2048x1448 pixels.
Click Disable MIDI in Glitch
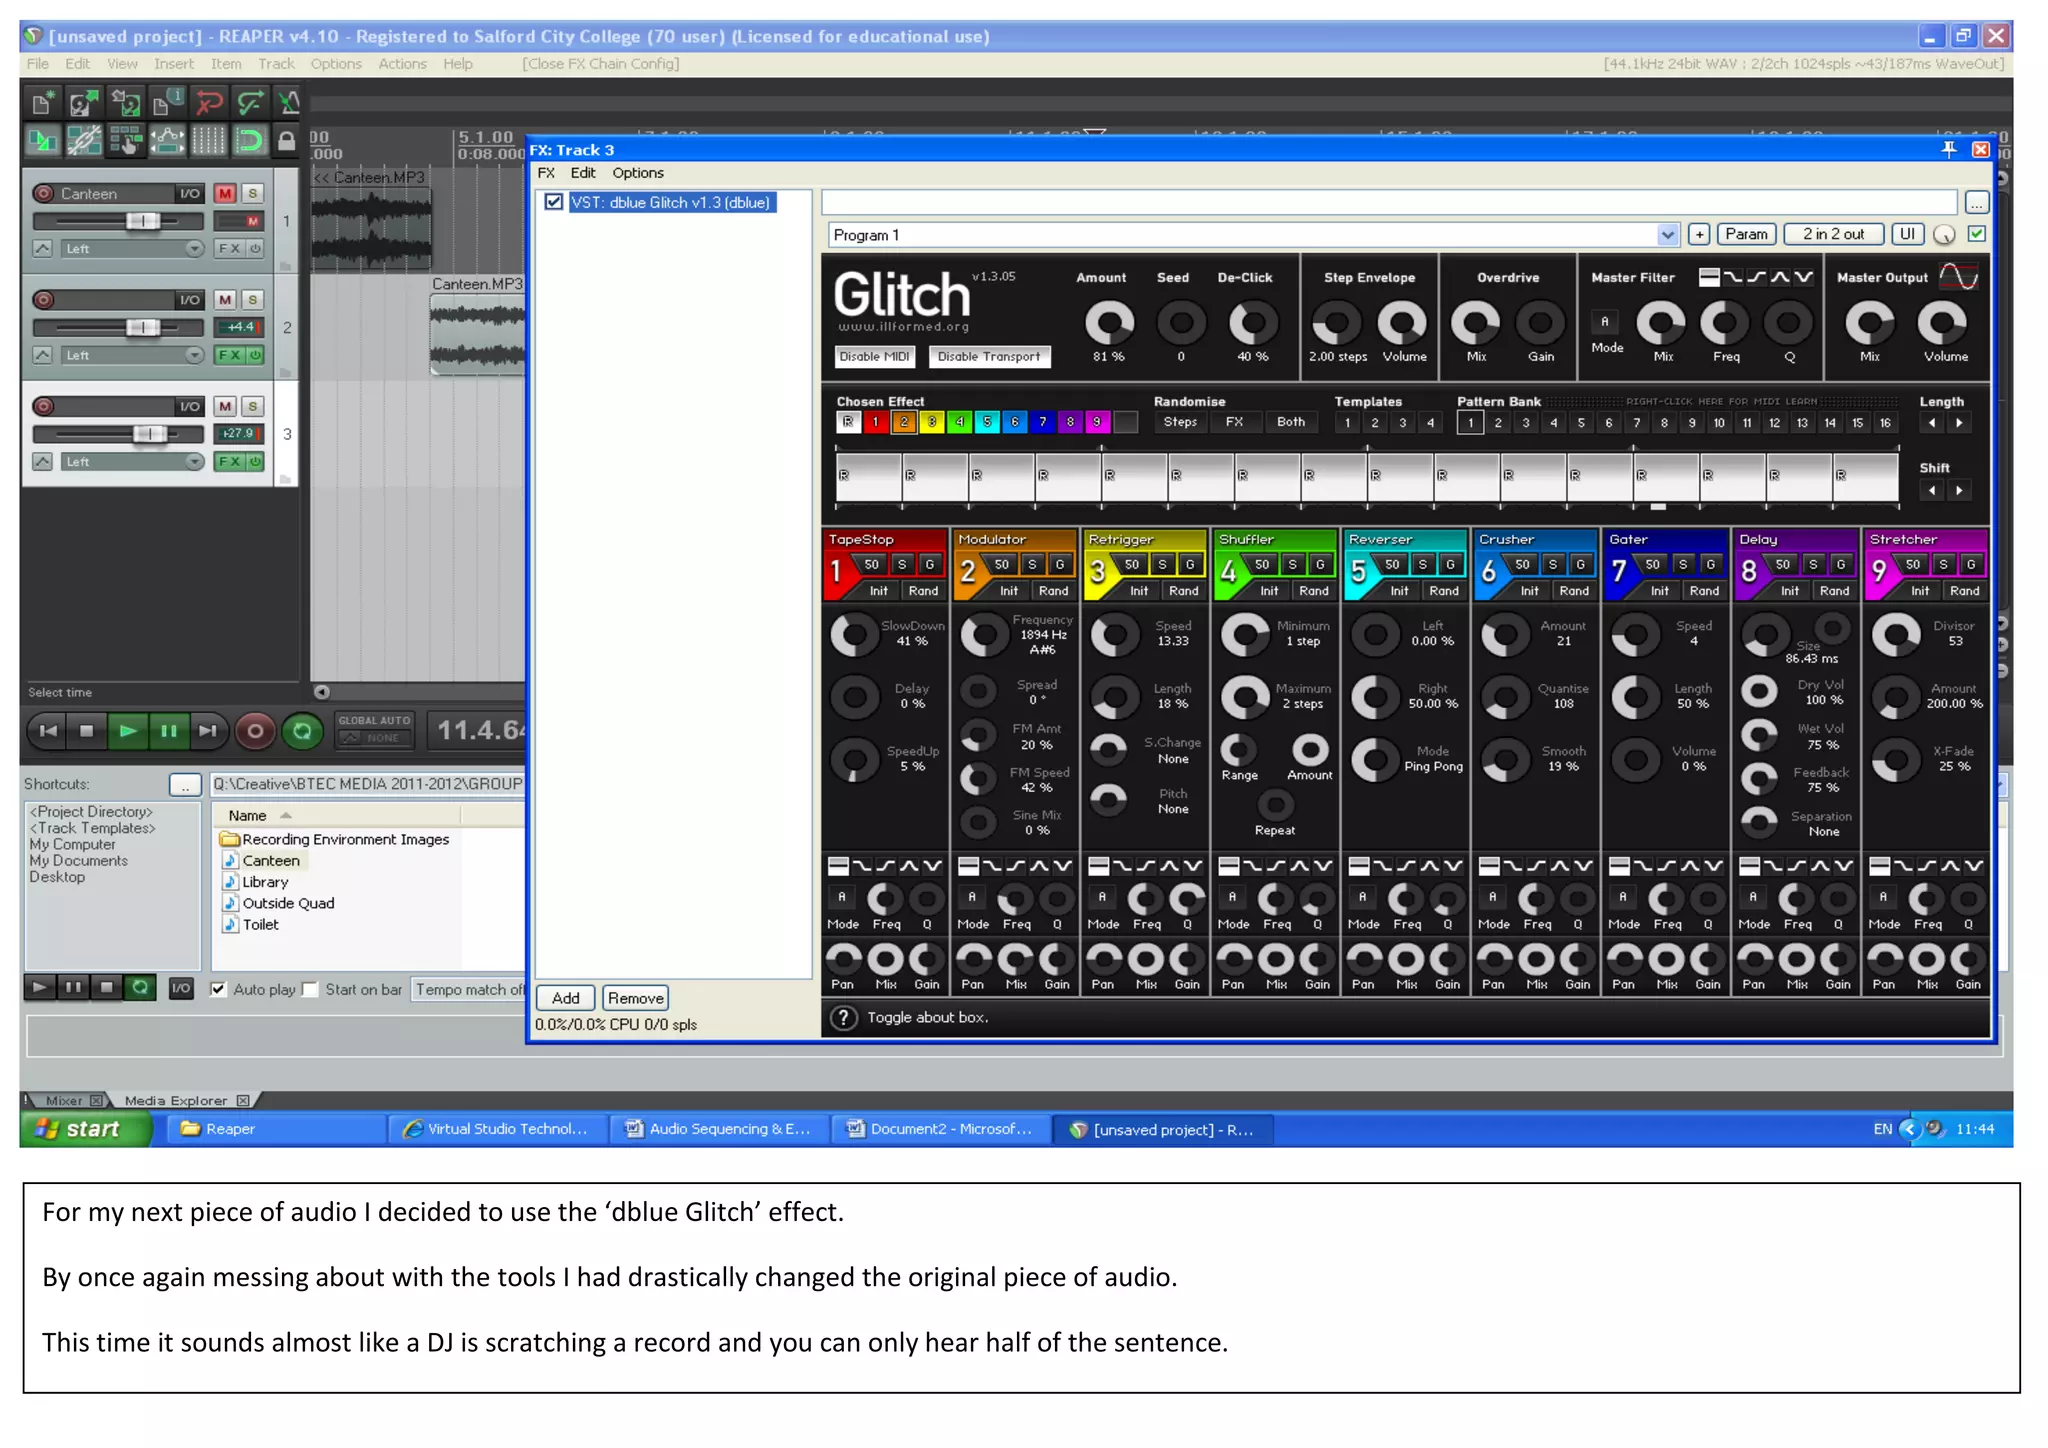coord(874,357)
